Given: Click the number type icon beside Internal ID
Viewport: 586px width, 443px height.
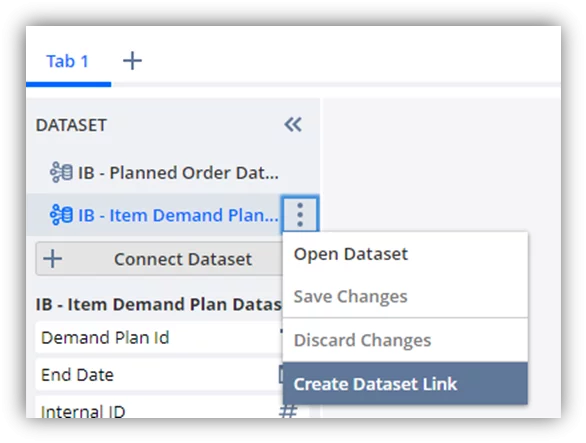Looking at the screenshot, I should (x=288, y=411).
